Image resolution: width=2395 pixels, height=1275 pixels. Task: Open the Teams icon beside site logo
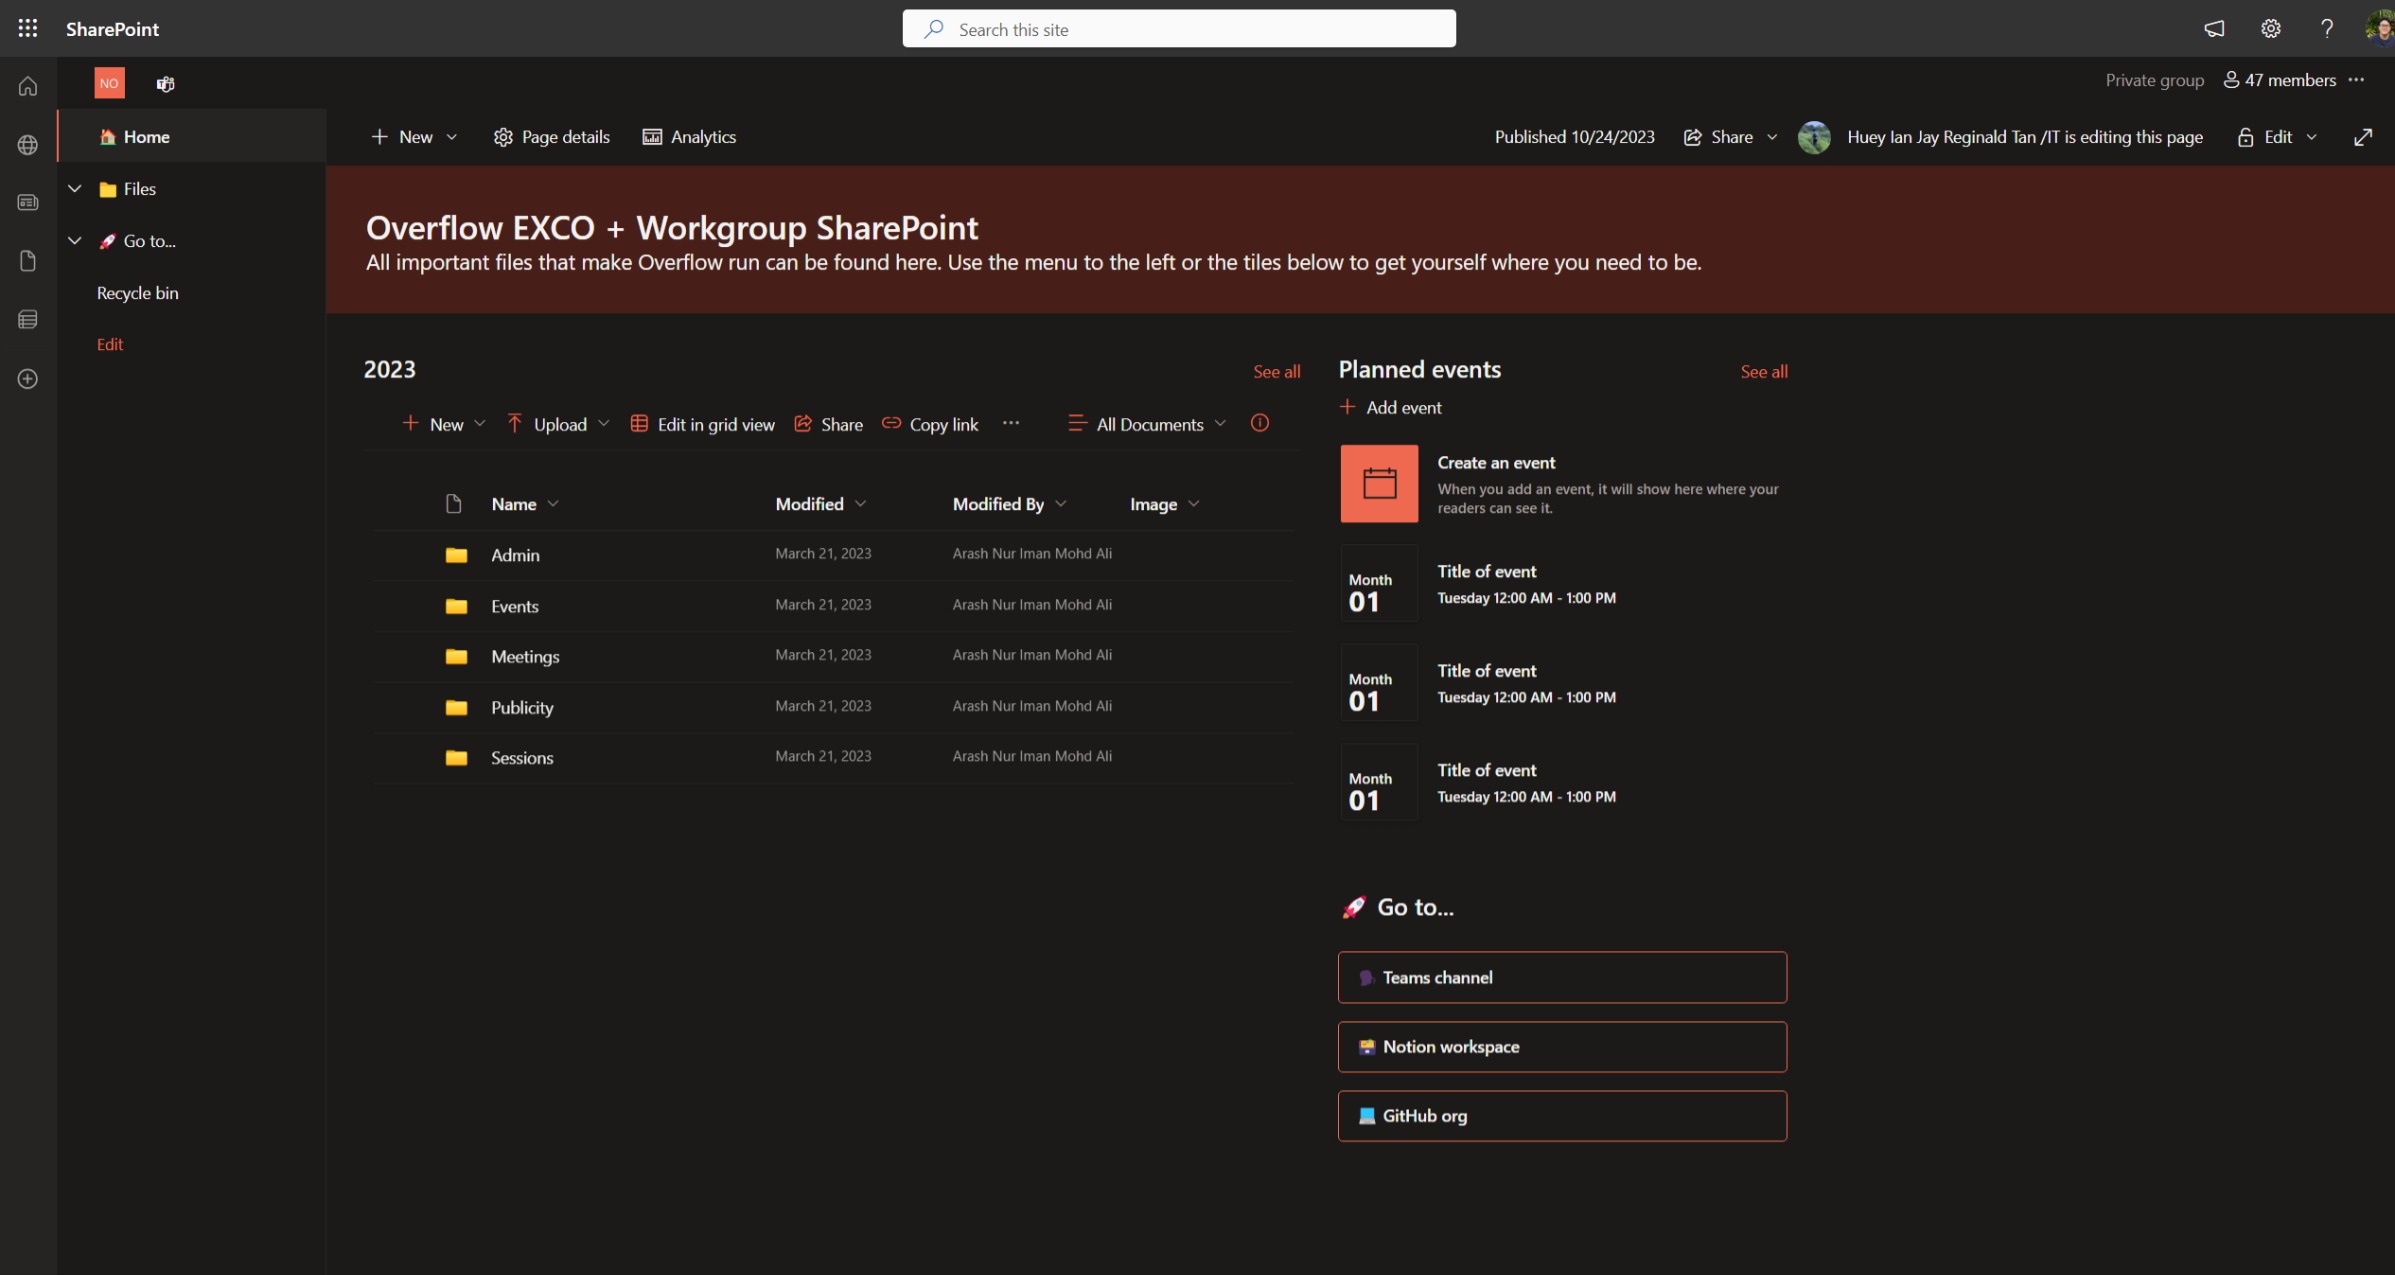tap(165, 84)
